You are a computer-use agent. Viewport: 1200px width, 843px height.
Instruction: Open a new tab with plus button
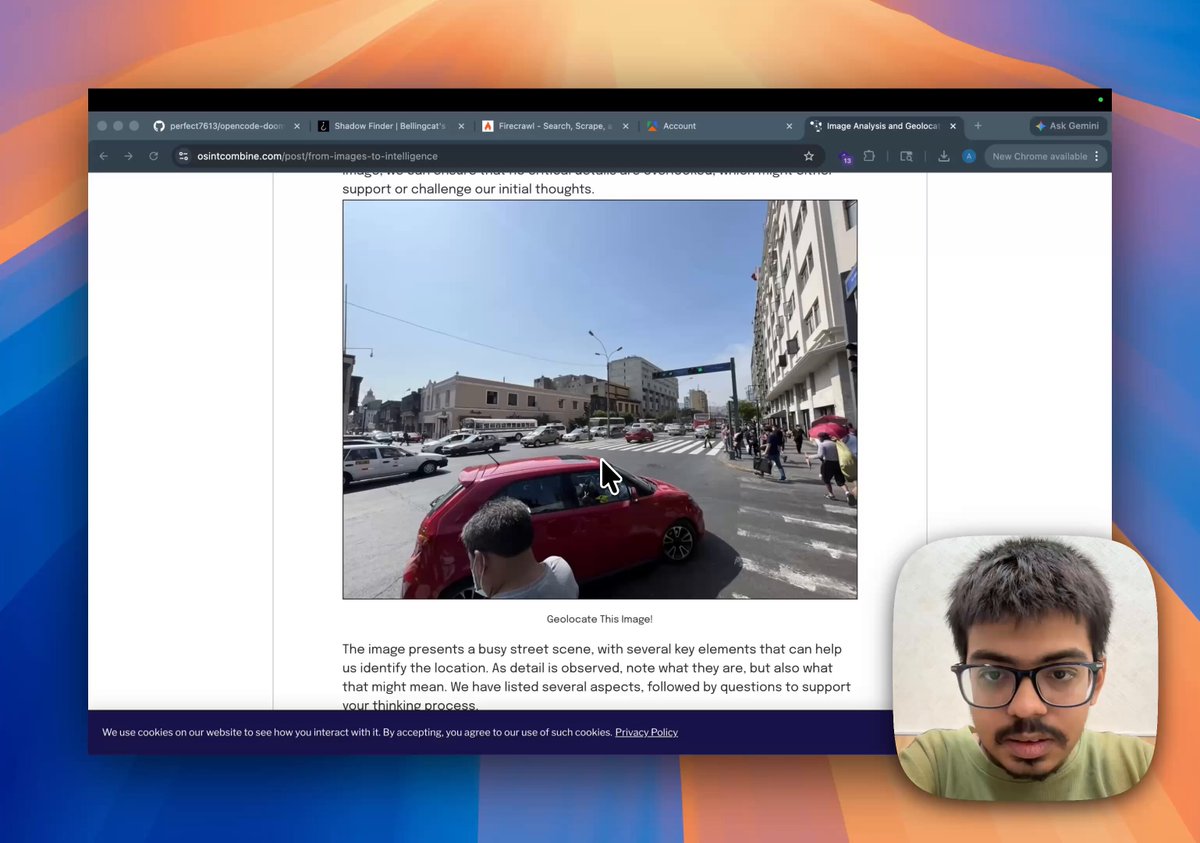[978, 126]
